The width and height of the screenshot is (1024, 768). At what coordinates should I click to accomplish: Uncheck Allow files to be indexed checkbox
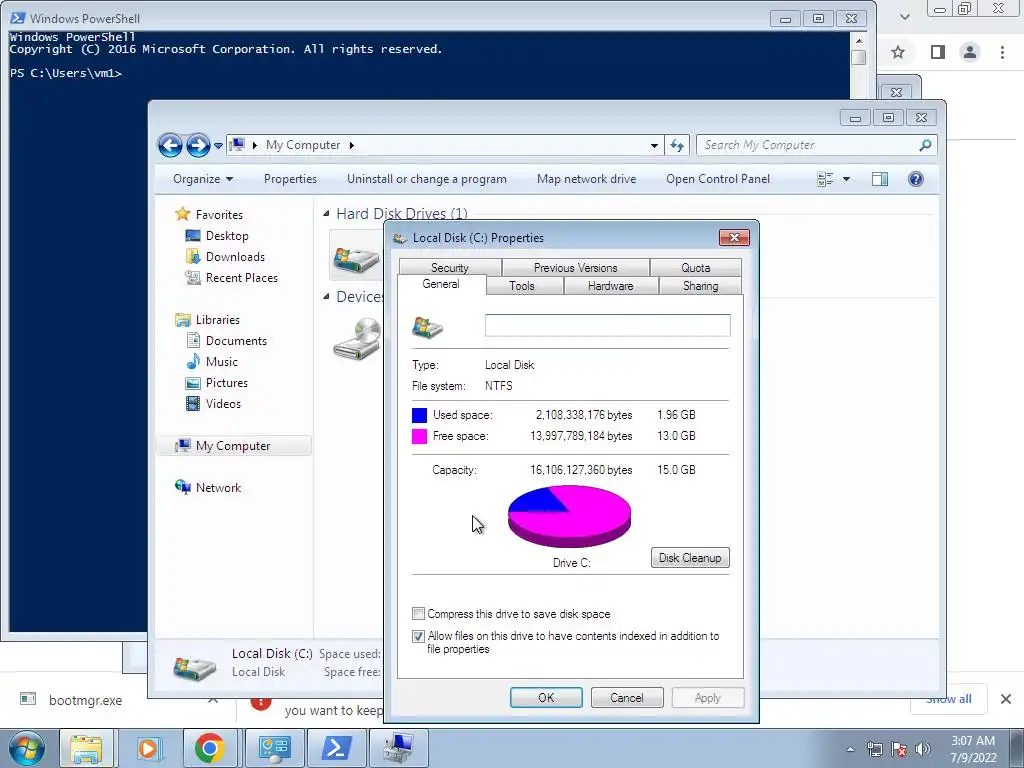tap(418, 636)
